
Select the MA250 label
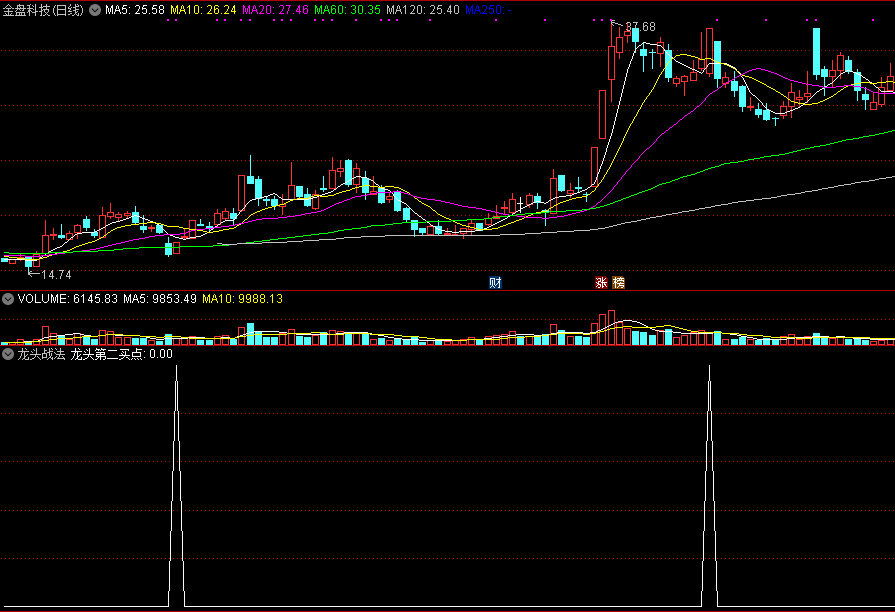point(488,10)
